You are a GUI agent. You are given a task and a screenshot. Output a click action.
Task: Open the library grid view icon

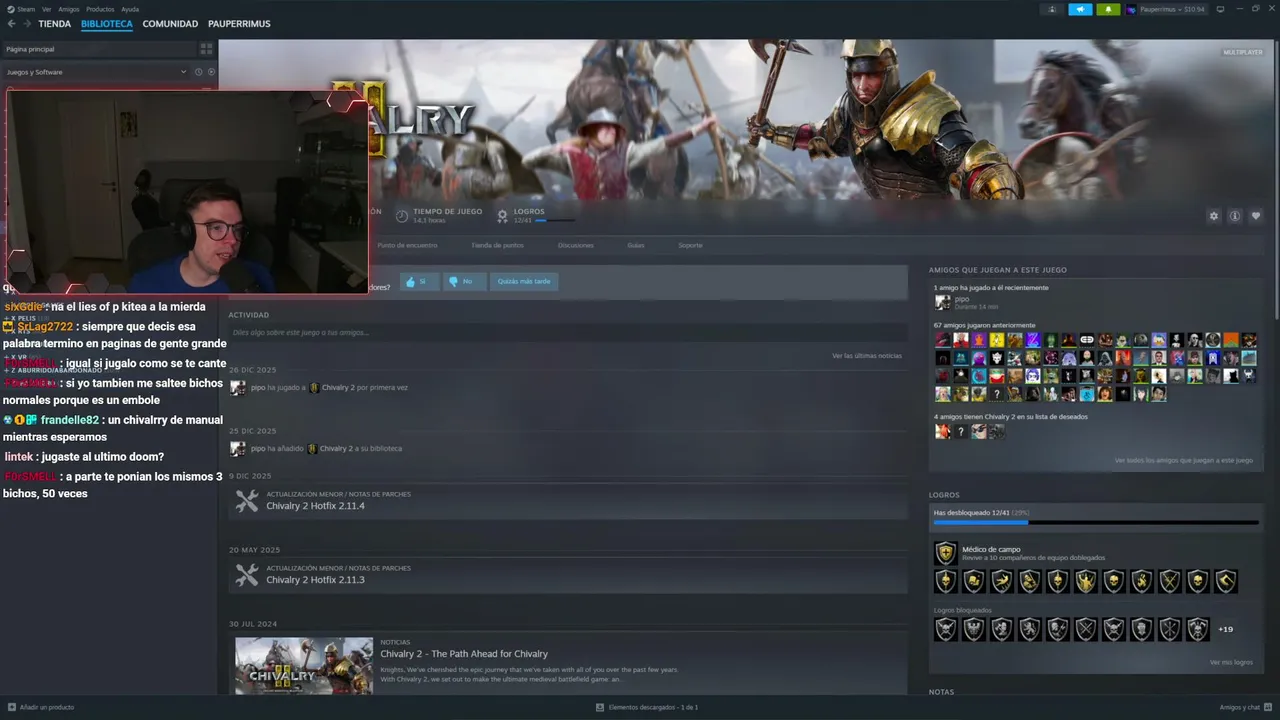pos(206,48)
